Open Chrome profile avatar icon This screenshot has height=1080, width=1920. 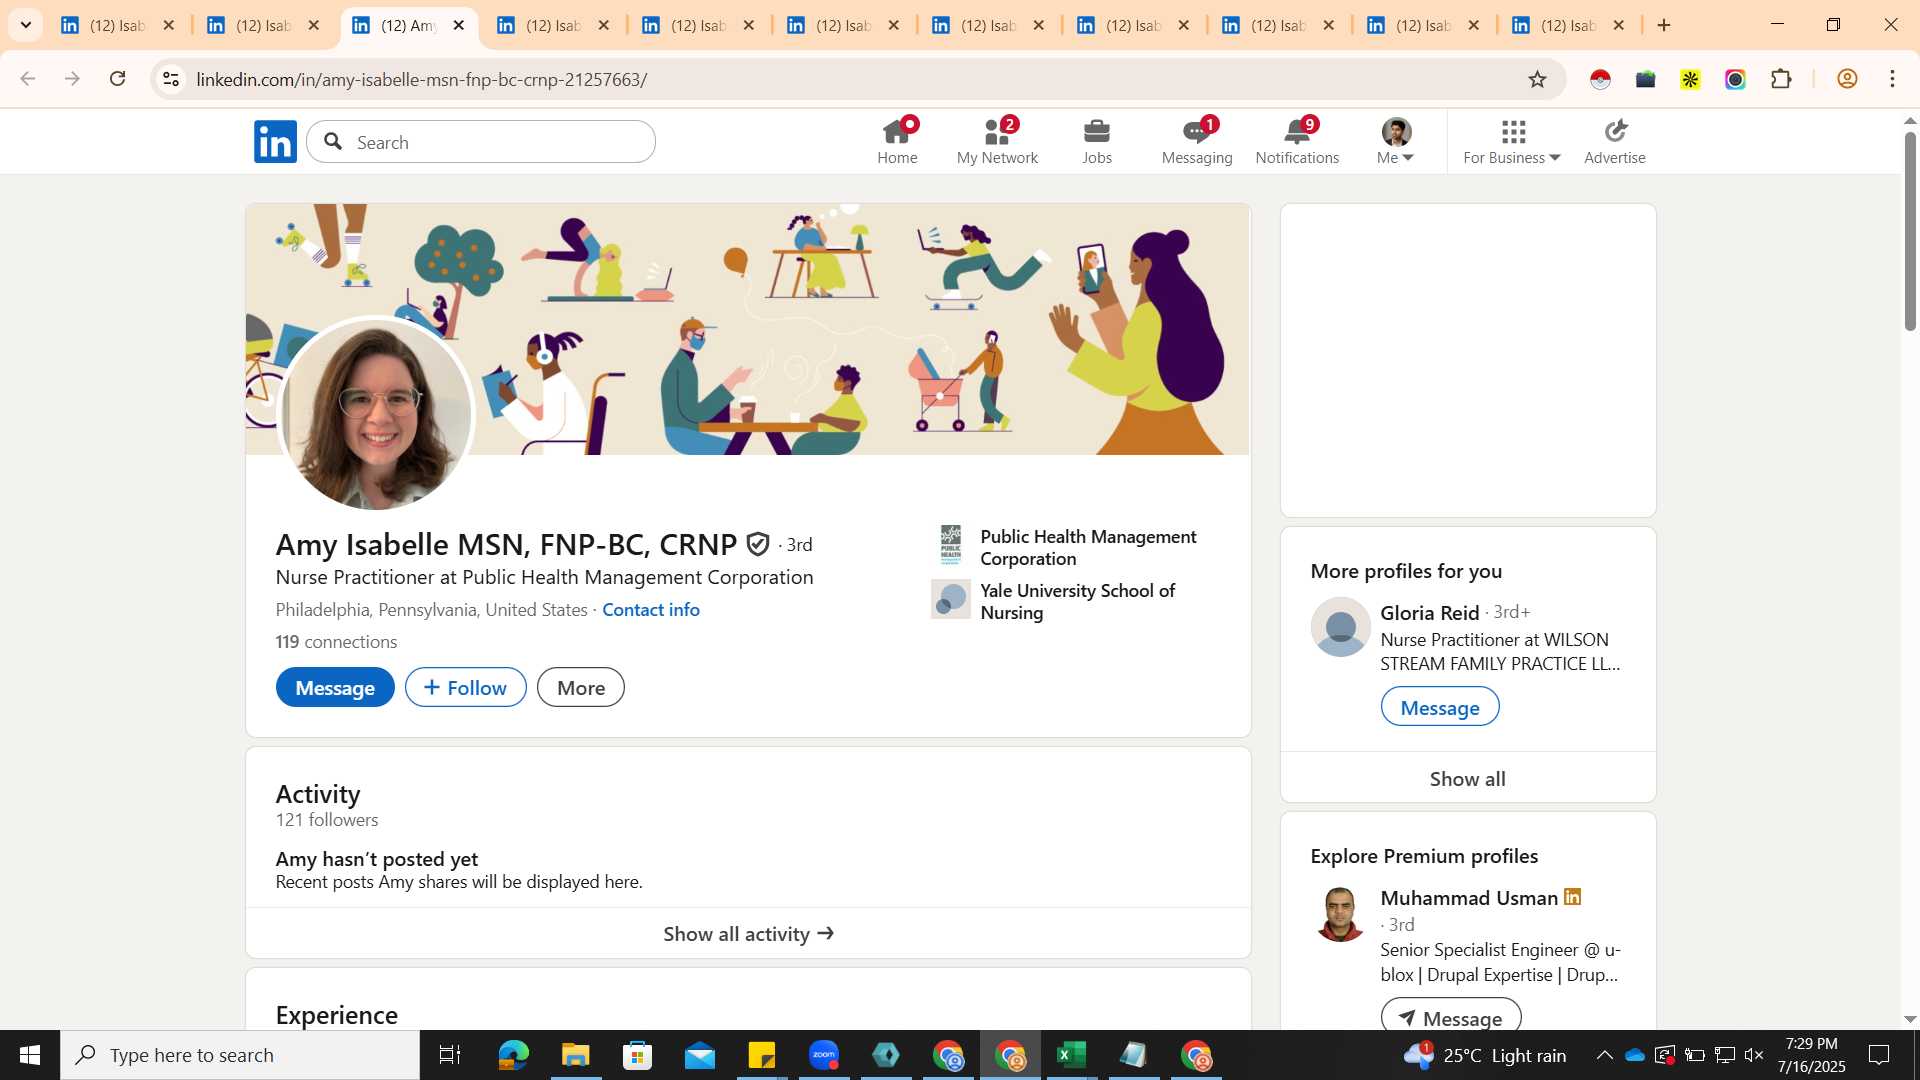(x=1847, y=79)
